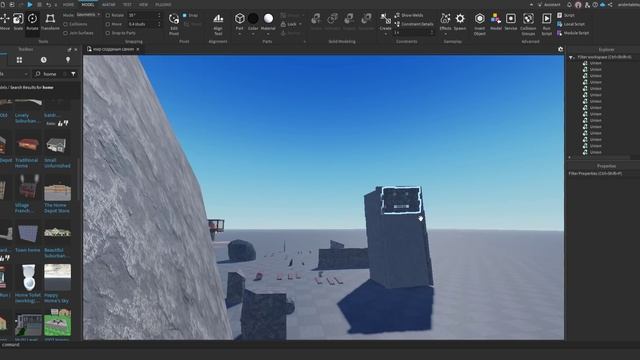Screen dimensions: 640x360
Task: Click the share icon at top right
Action: point(610,5)
